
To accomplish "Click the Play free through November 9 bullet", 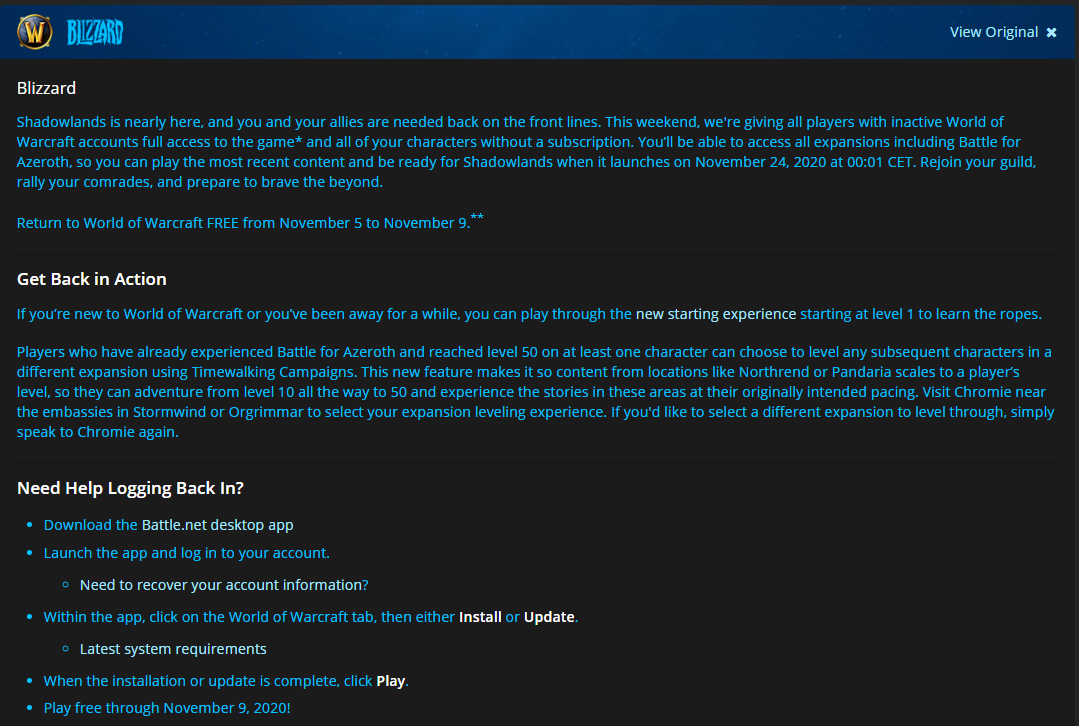I will click(x=167, y=708).
